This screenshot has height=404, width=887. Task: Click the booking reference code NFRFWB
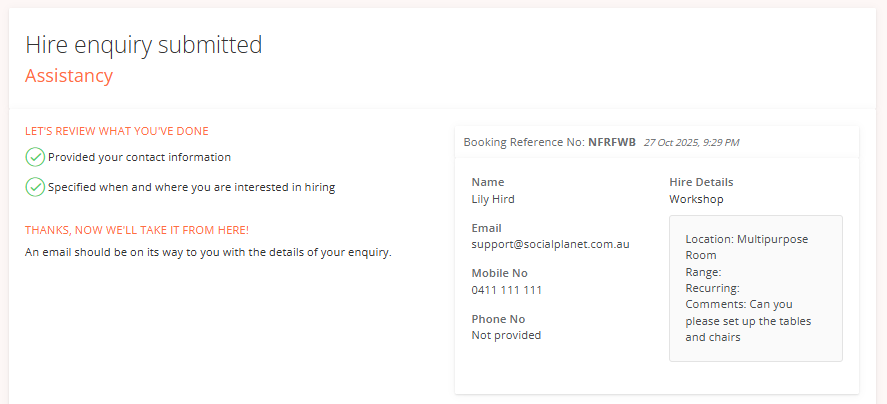point(612,142)
